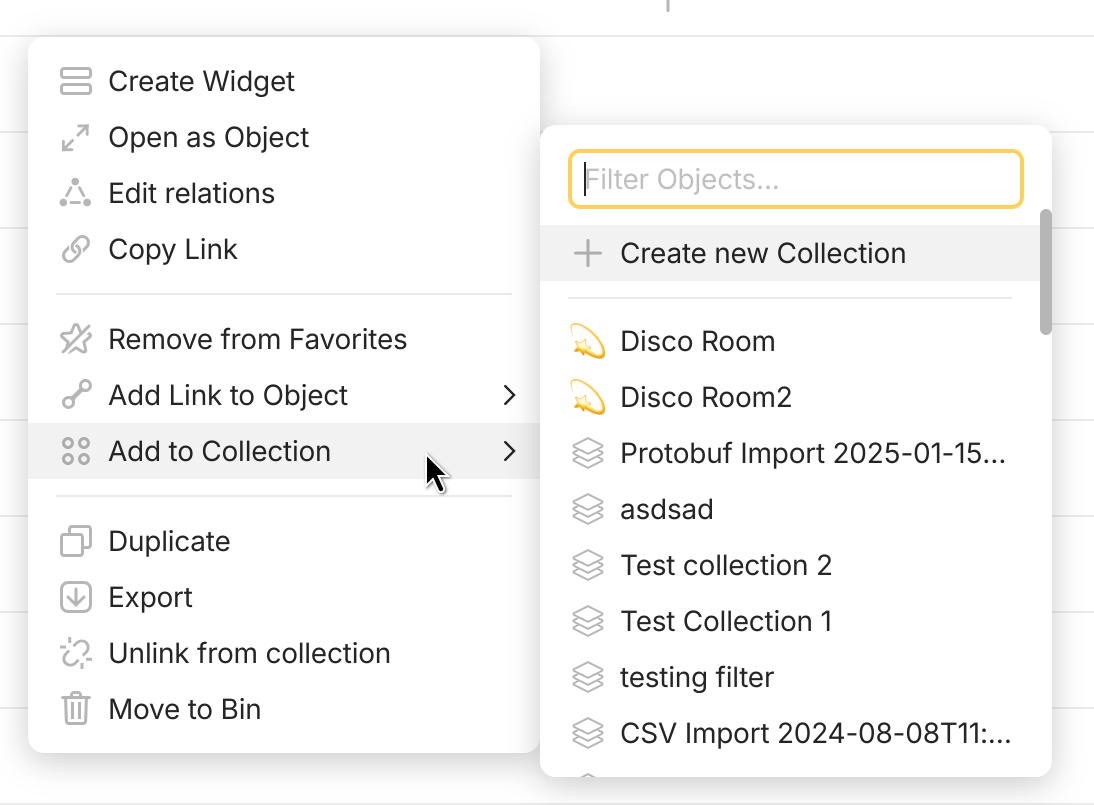This screenshot has height=805, width=1094.
Task: Click the Export download icon
Action: coord(76,598)
